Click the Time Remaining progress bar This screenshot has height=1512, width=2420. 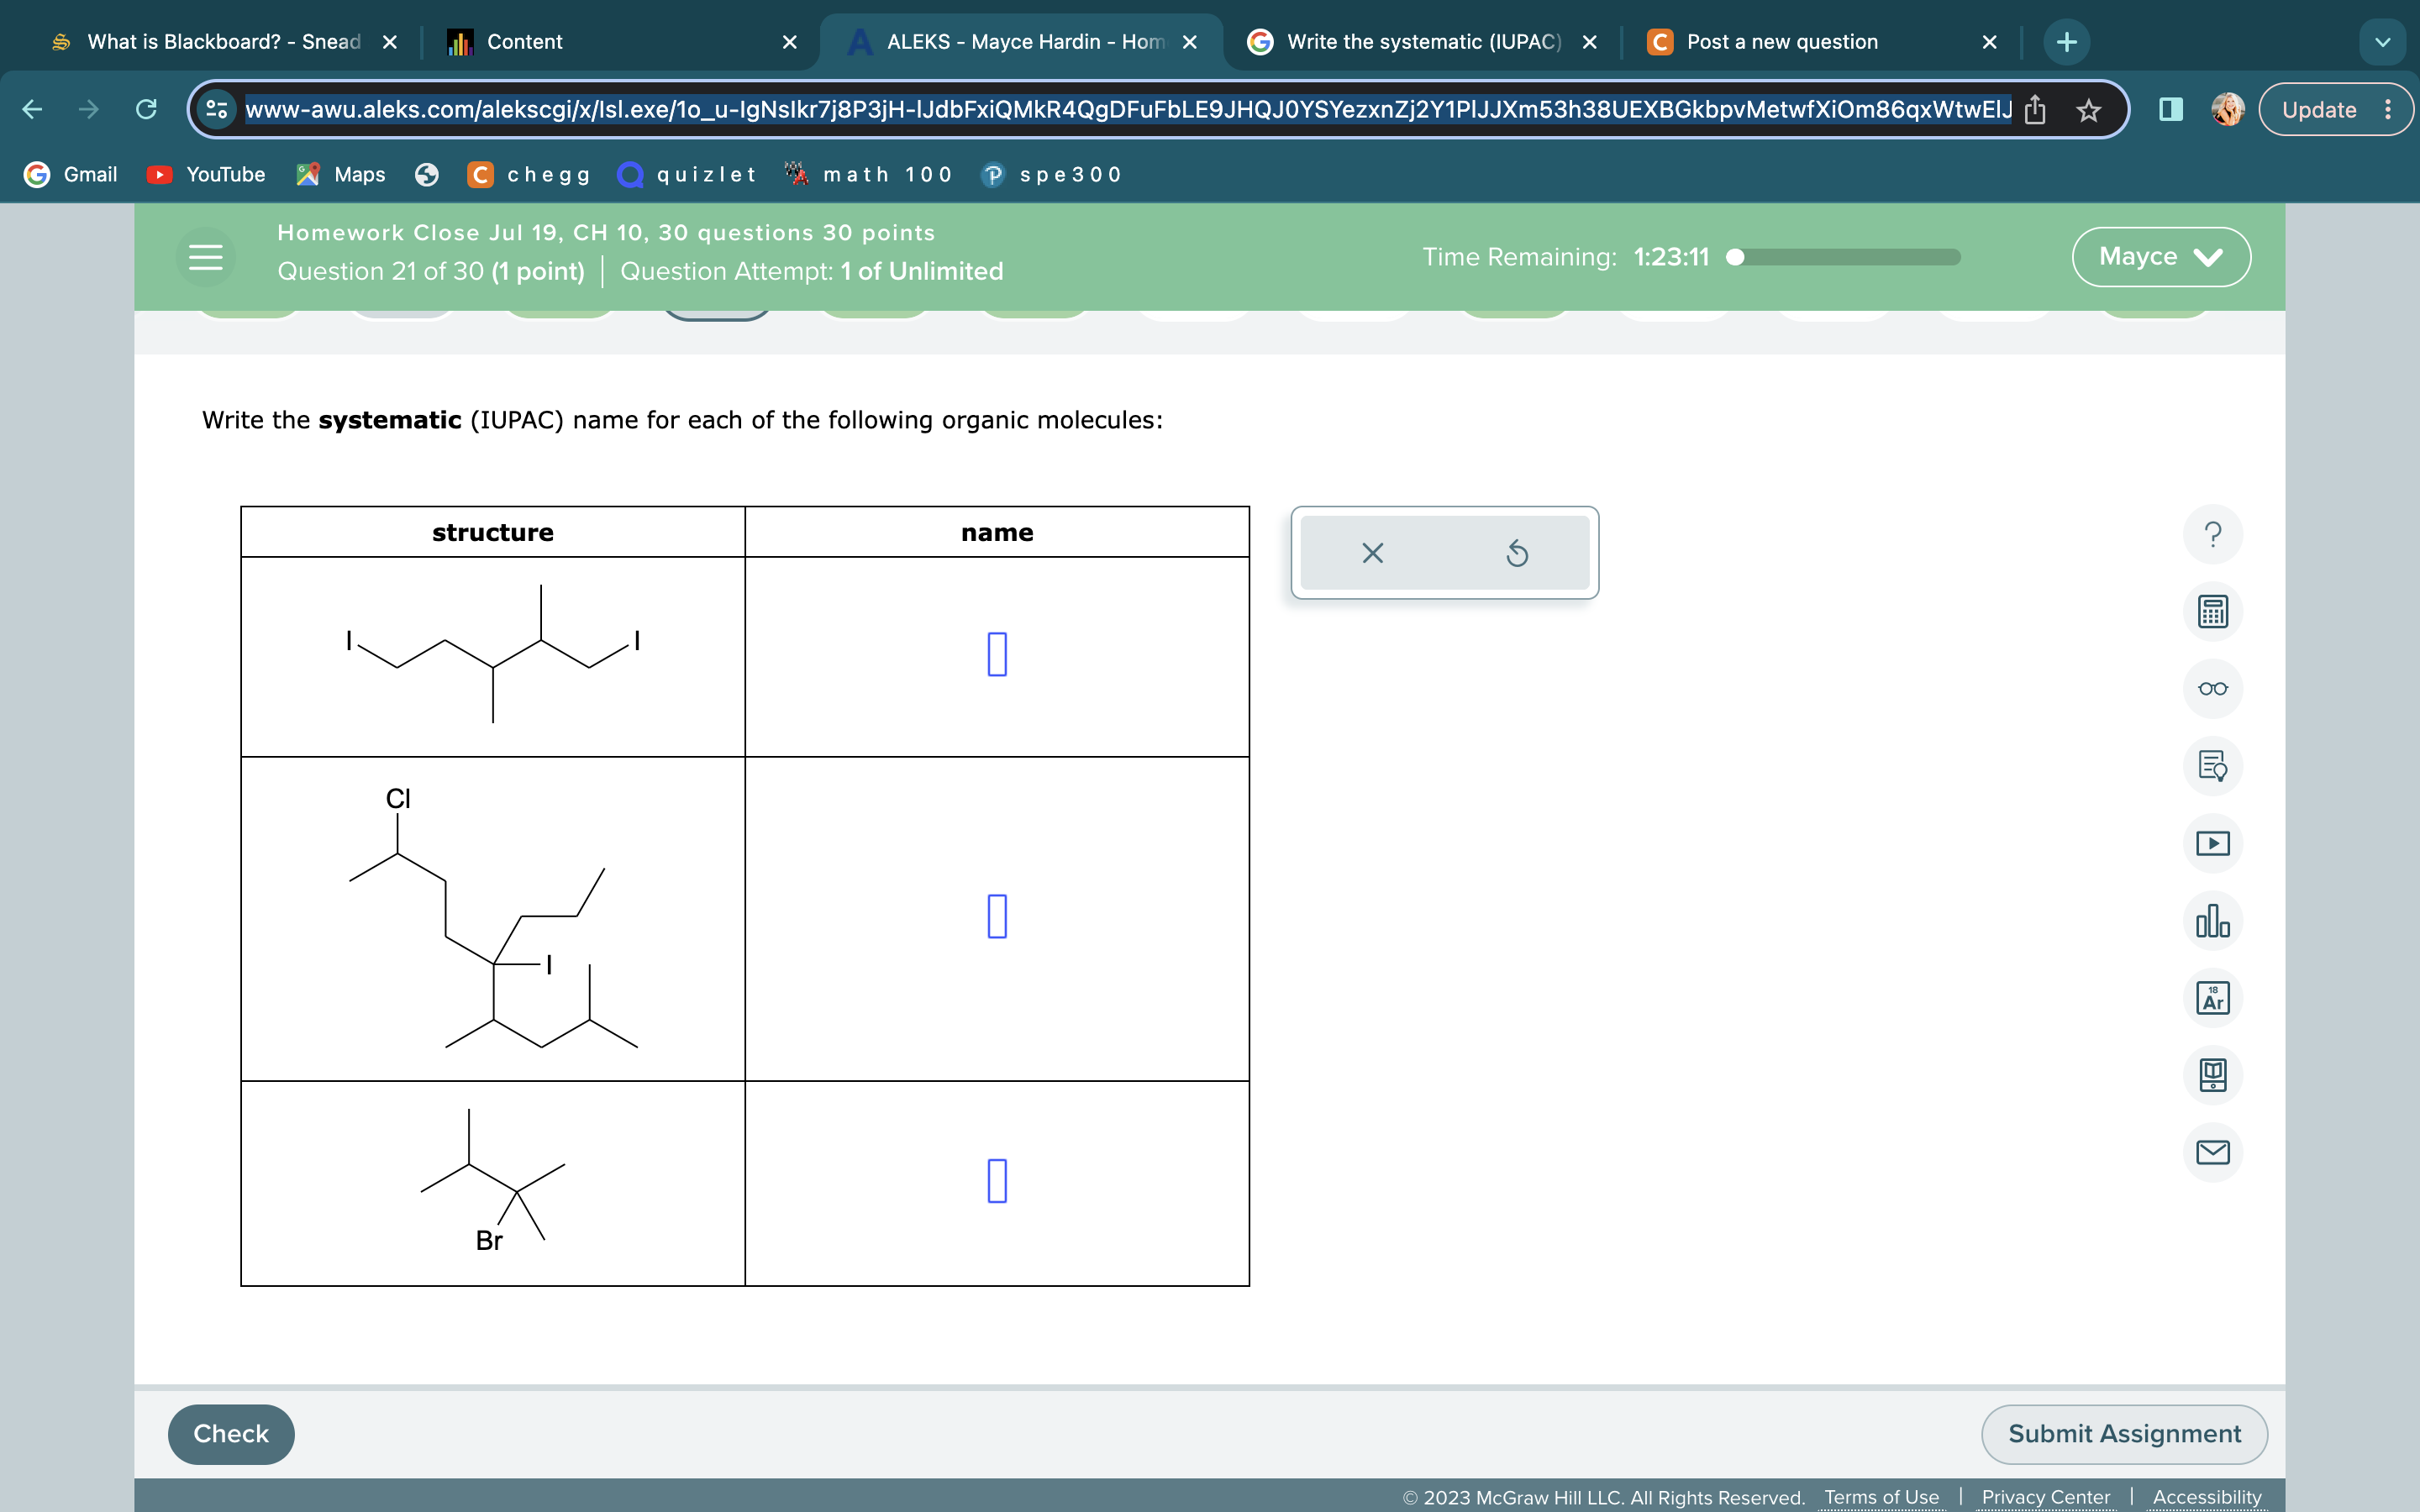(x=1845, y=257)
